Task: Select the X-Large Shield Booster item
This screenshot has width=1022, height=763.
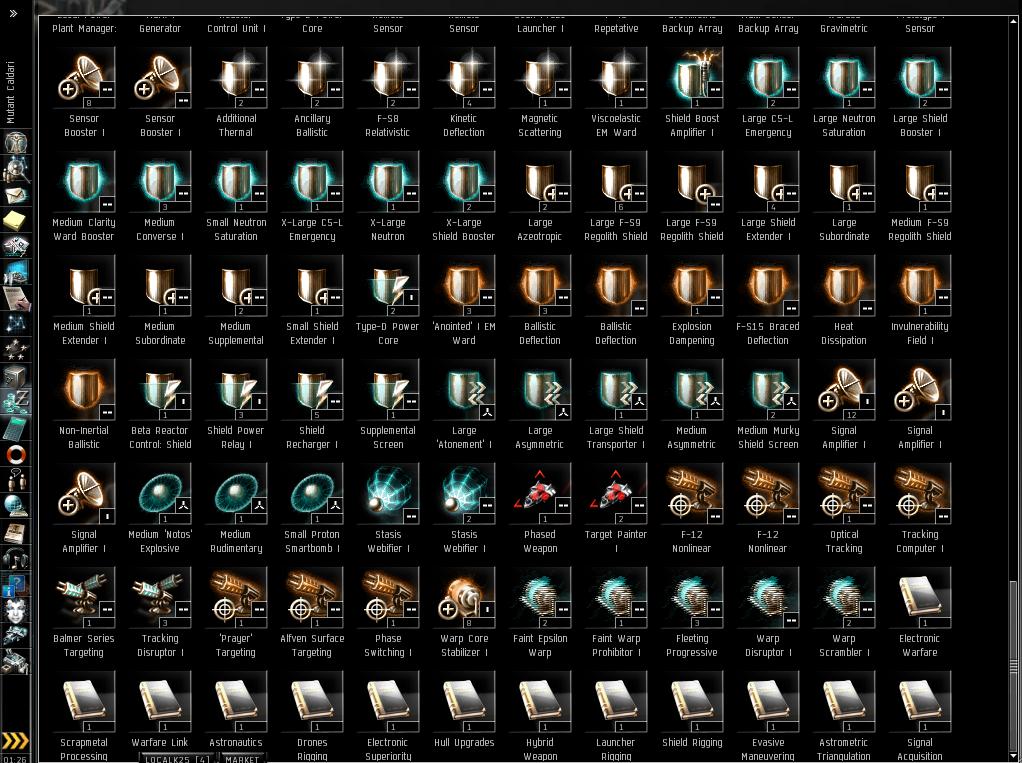Action: [464, 181]
